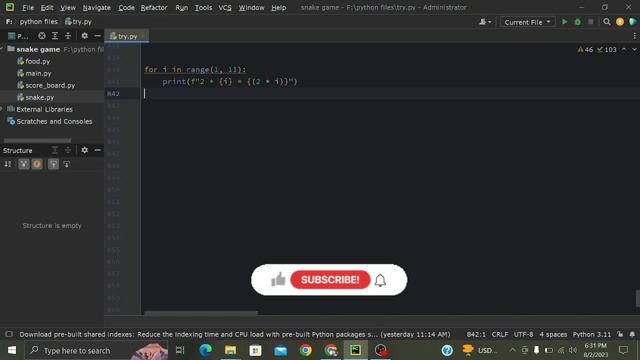Change UTF-8 file encoding in status bar
Viewport: 640px width, 360px height.
[523, 334]
